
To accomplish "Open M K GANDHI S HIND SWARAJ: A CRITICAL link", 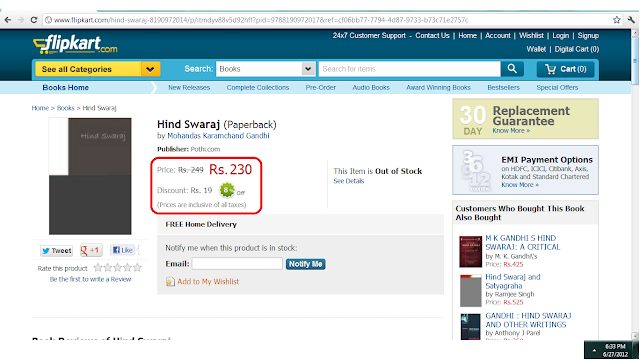I will tap(522, 243).
